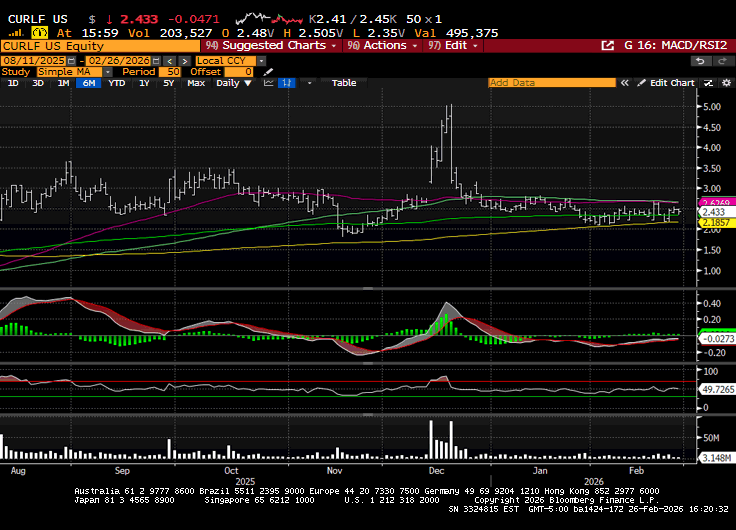The height and width of the screenshot is (530, 736).
Task: Click RSI value label 49.7265
Action: pos(717,390)
